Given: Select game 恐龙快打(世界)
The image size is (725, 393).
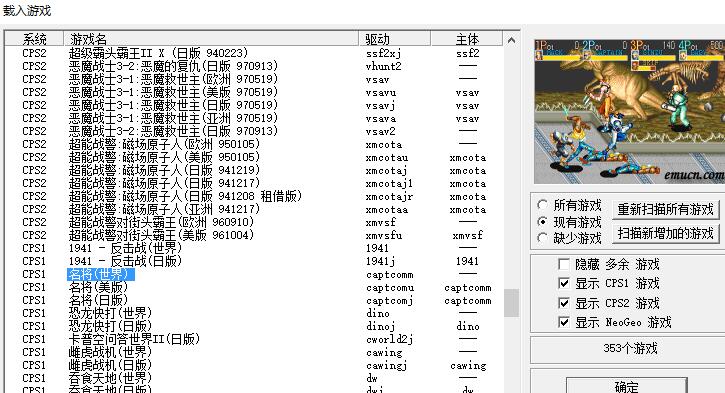Looking at the screenshot, I should 110,313.
